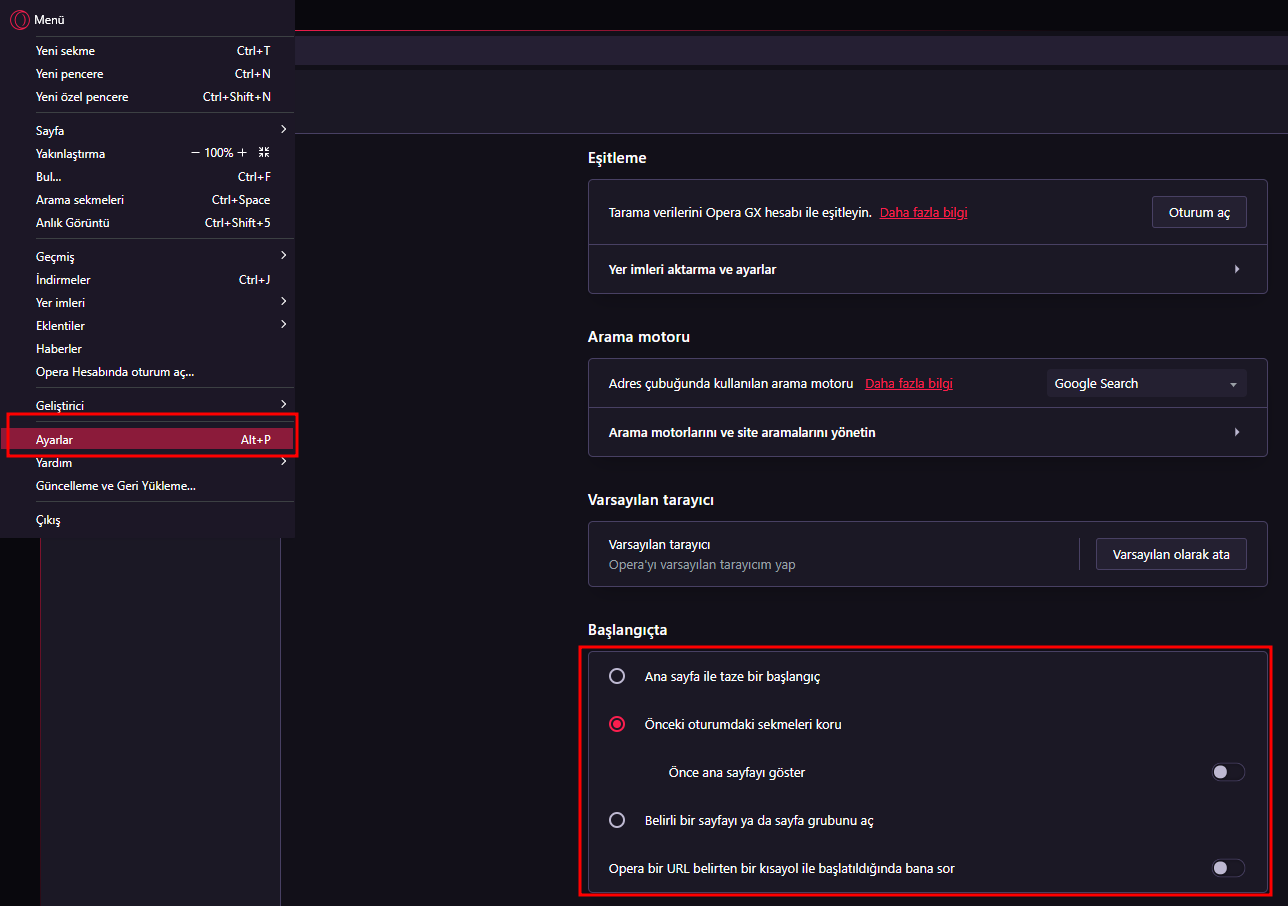Choose 'Belirli bir sayfayı ya da sayfa grubunu aç'
The image size is (1288, 906).
click(617, 820)
